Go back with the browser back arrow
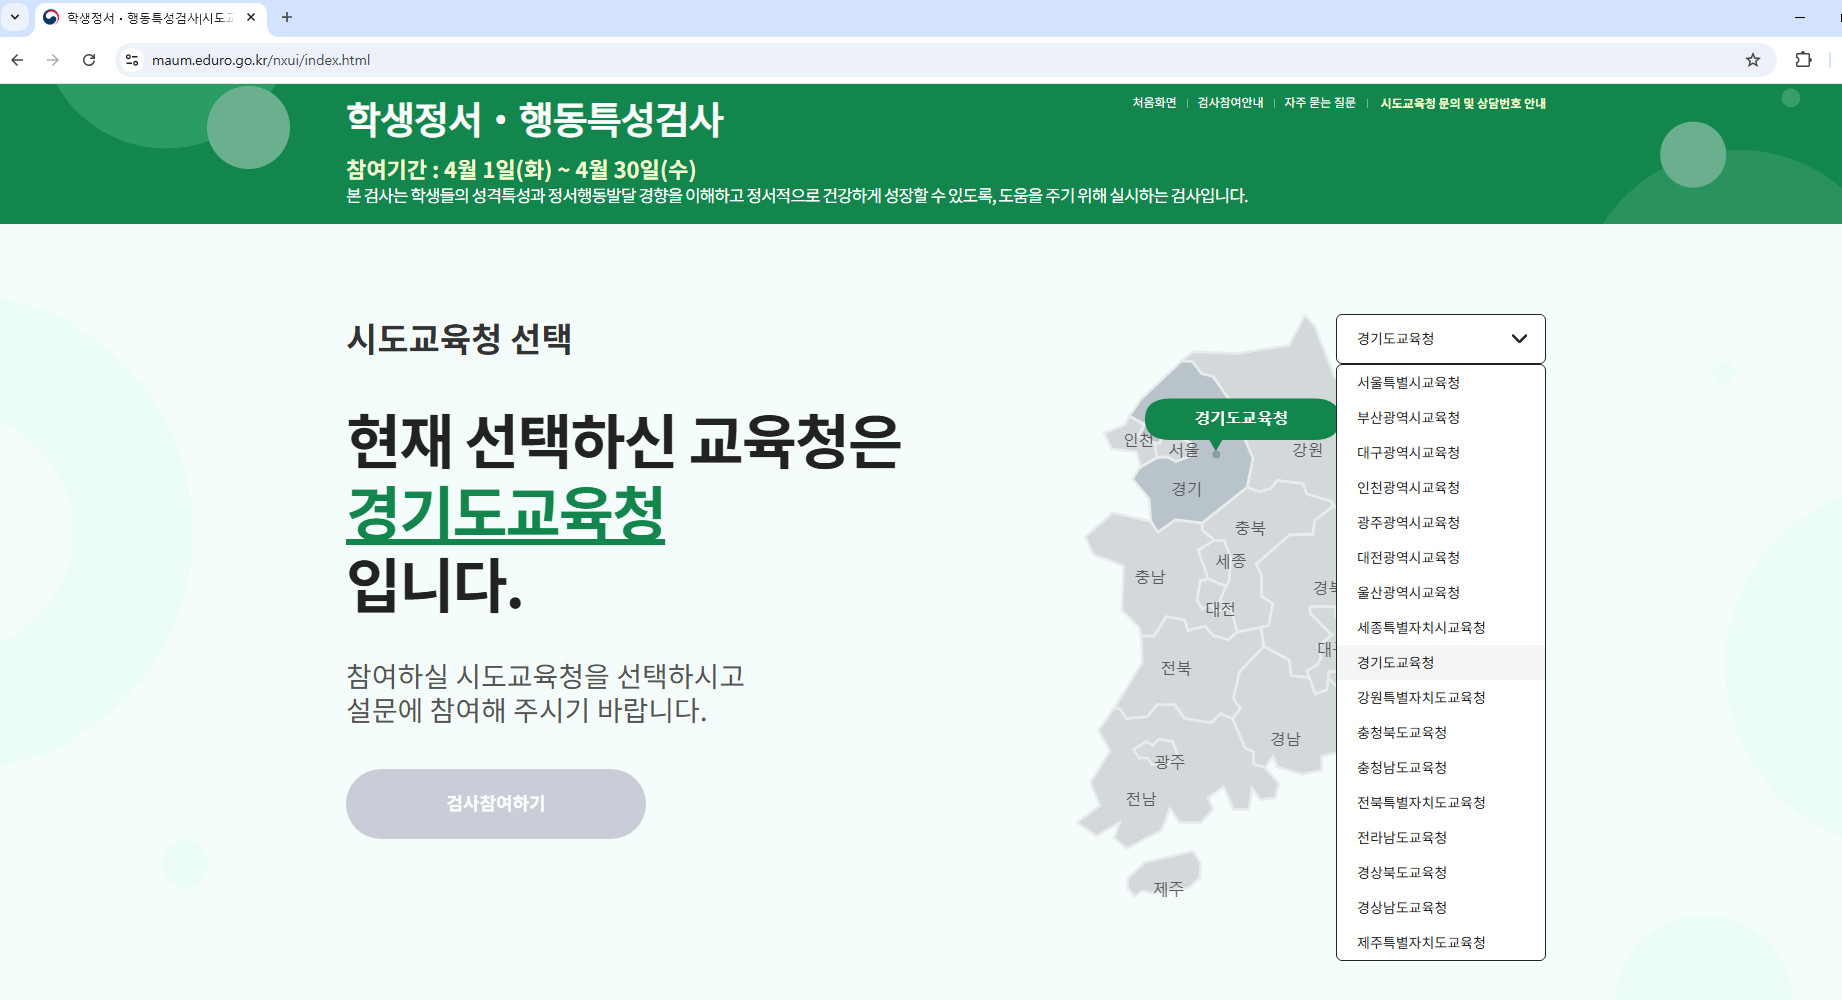The height and width of the screenshot is (1000, 1842). tap(17, 60)
